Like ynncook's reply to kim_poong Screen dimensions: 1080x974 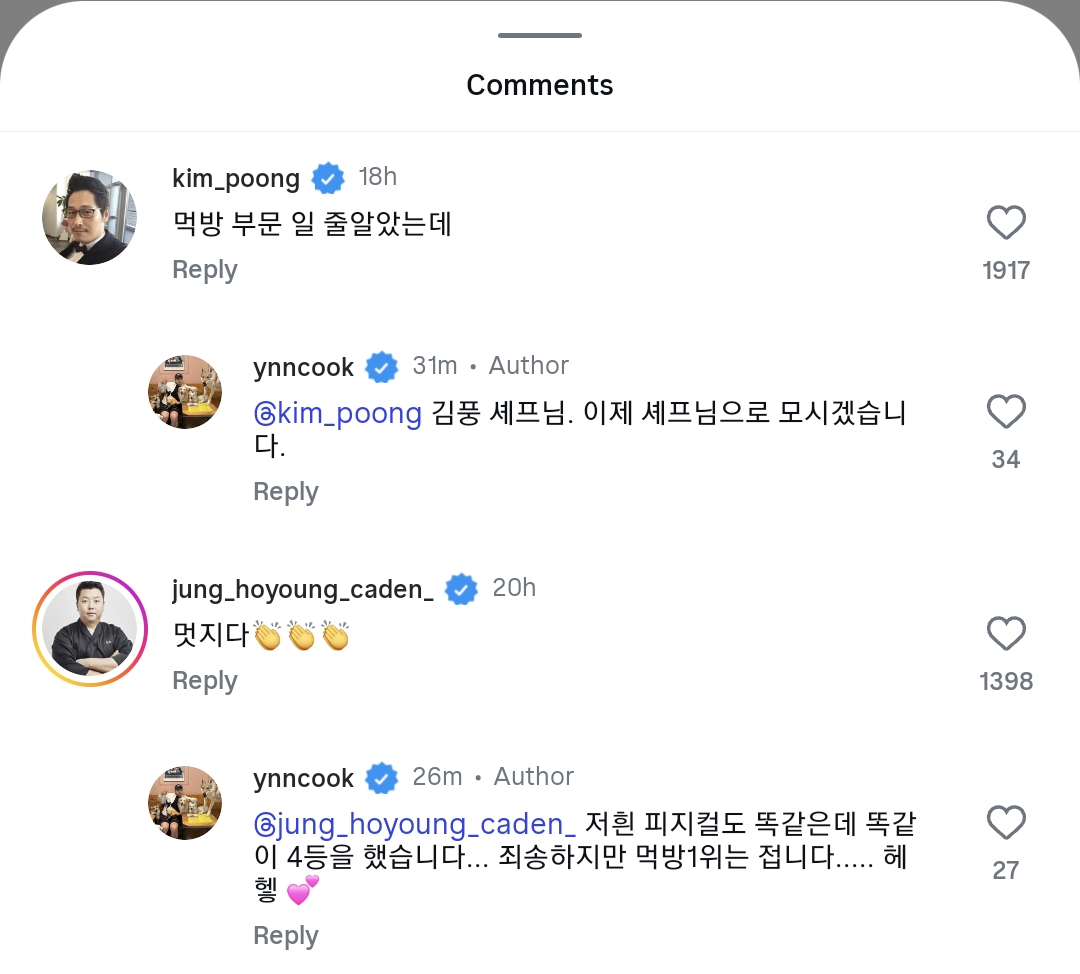tap(1006, 412)
